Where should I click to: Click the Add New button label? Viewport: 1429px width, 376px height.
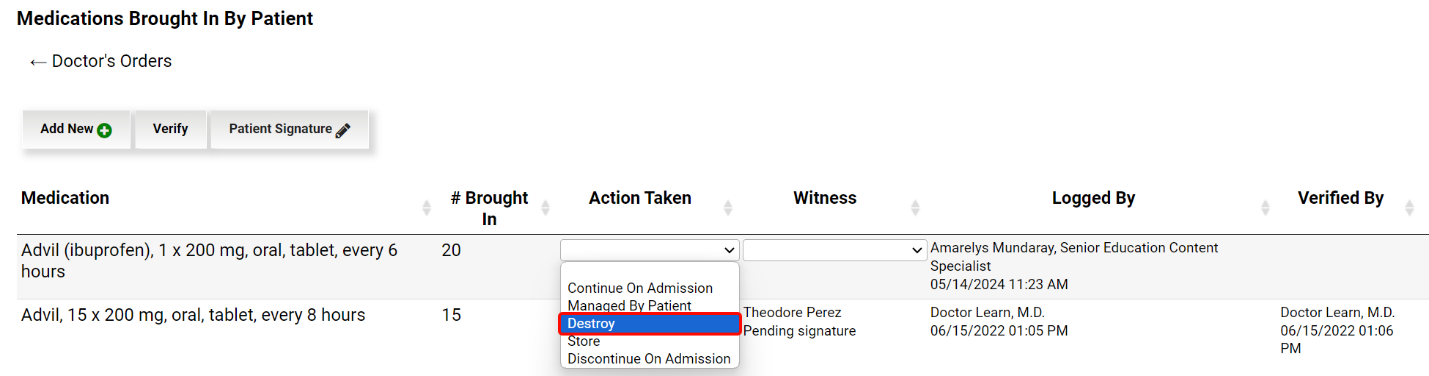67,129
